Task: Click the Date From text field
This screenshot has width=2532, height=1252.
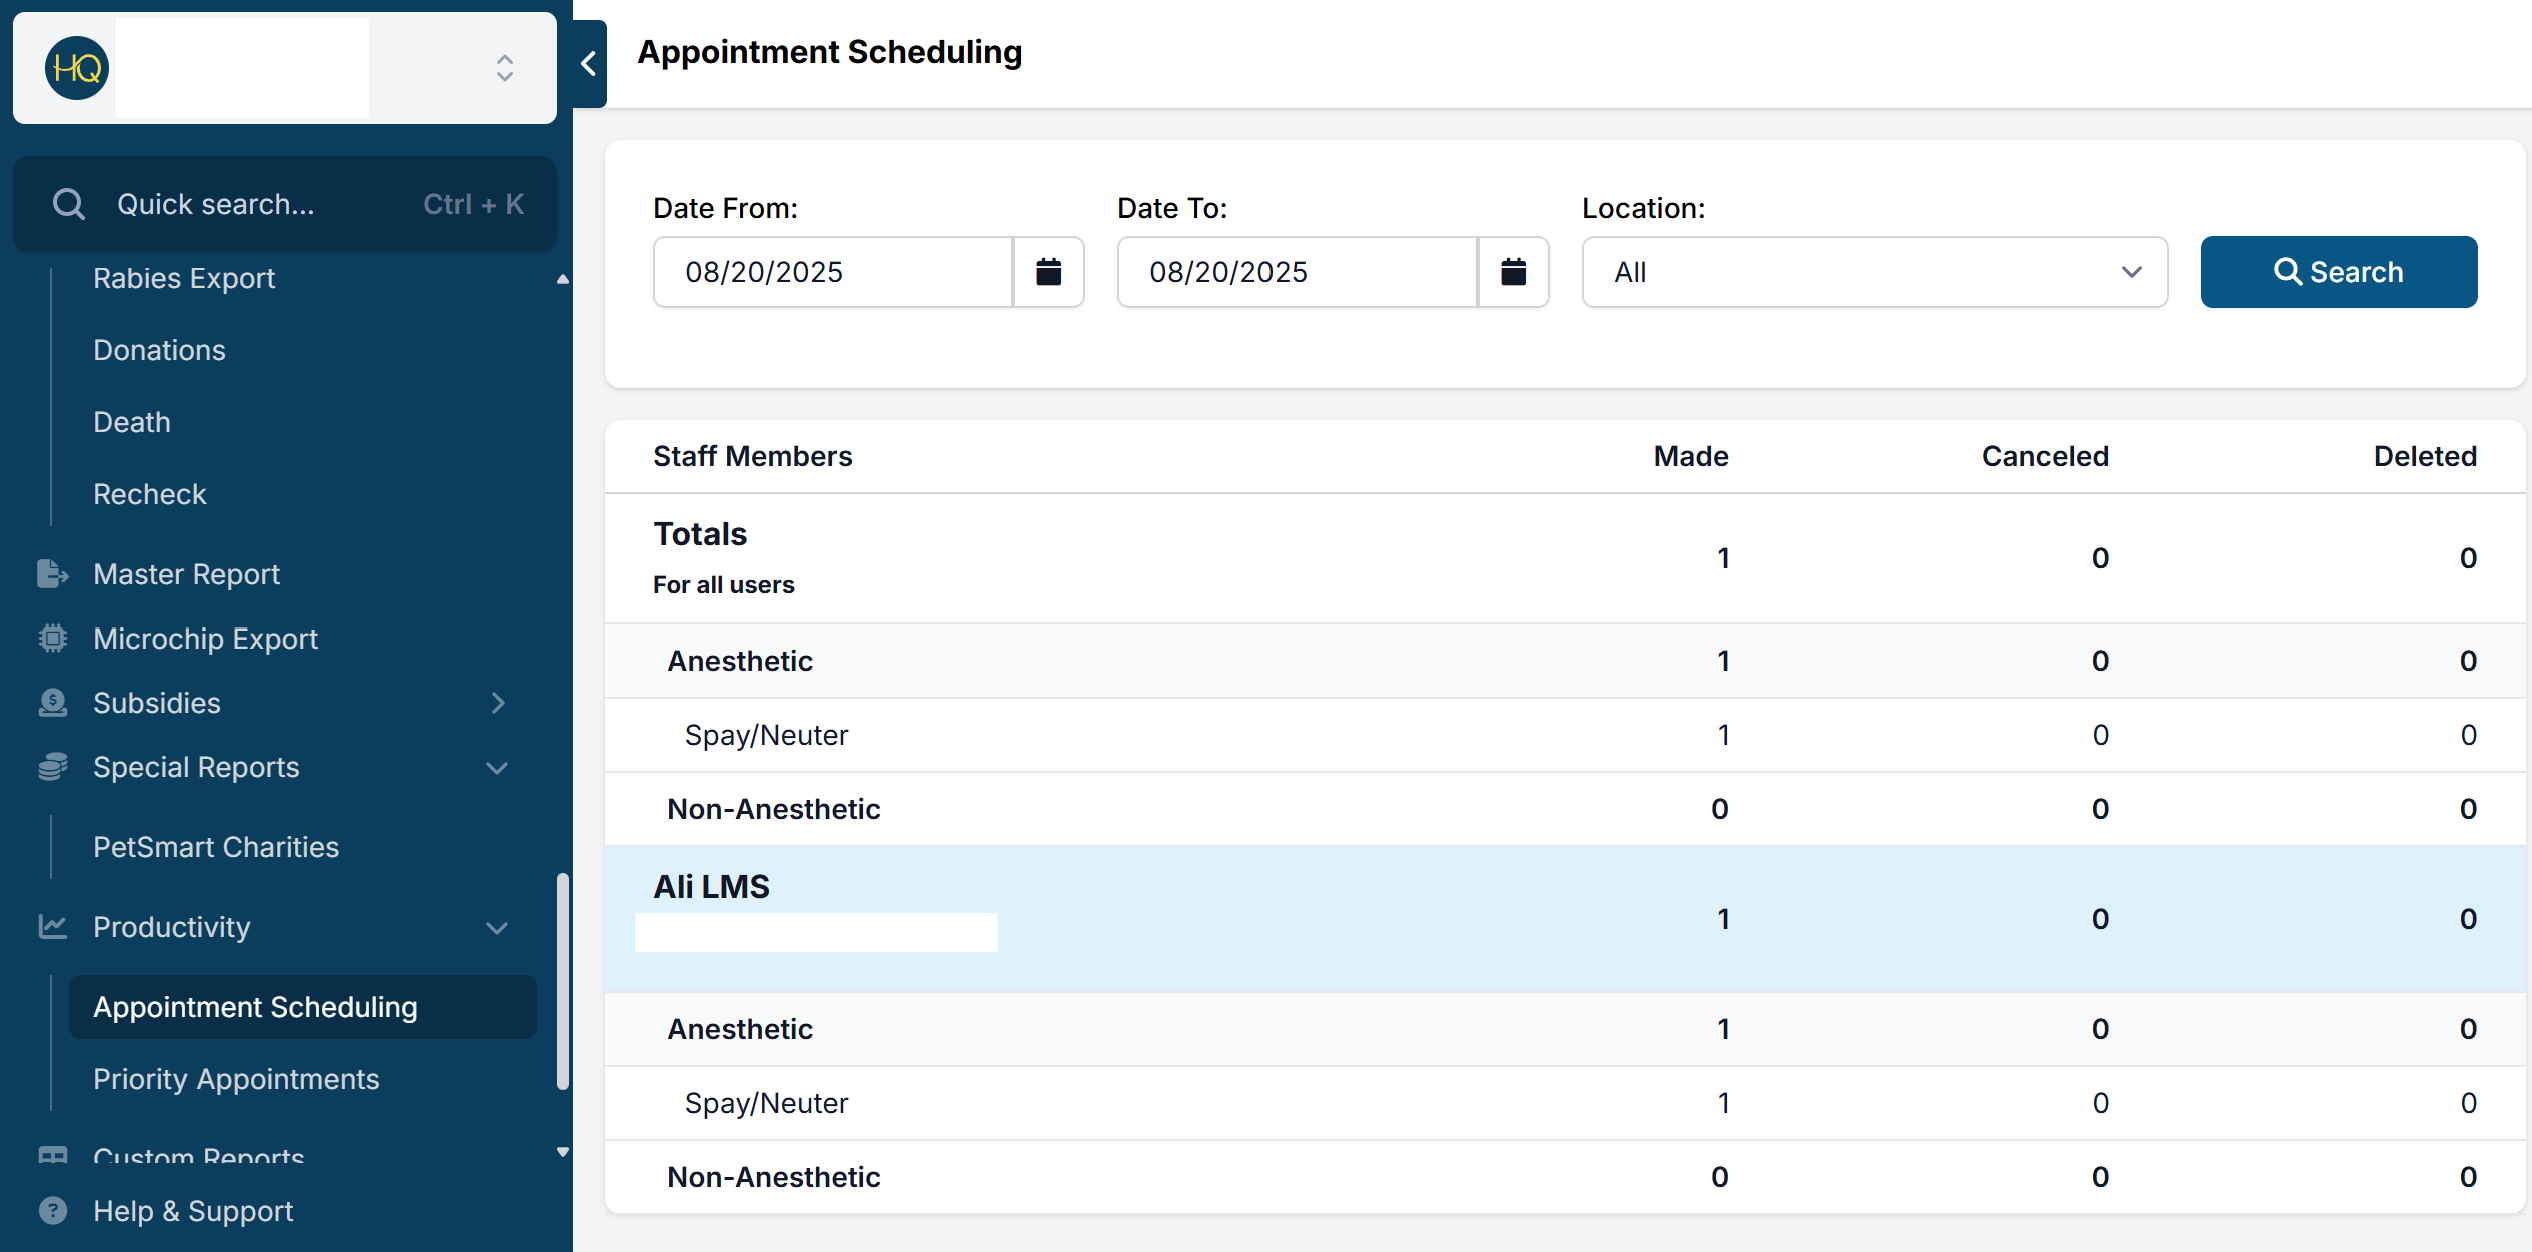Action: (x=832, y=272)
